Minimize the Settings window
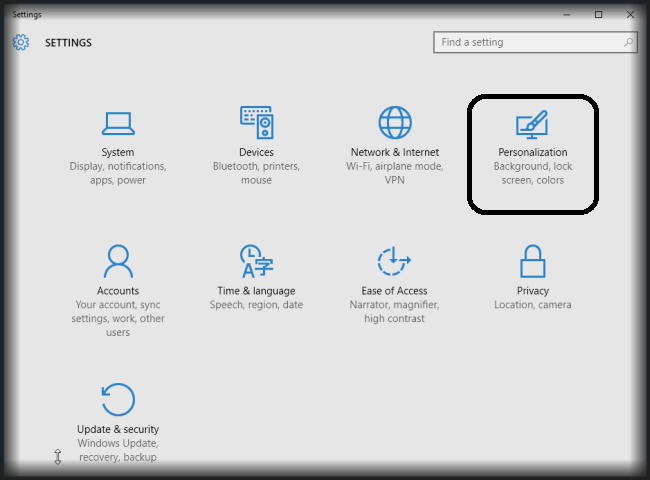Screen dimensions: 650x480 [x=567, y=15]
